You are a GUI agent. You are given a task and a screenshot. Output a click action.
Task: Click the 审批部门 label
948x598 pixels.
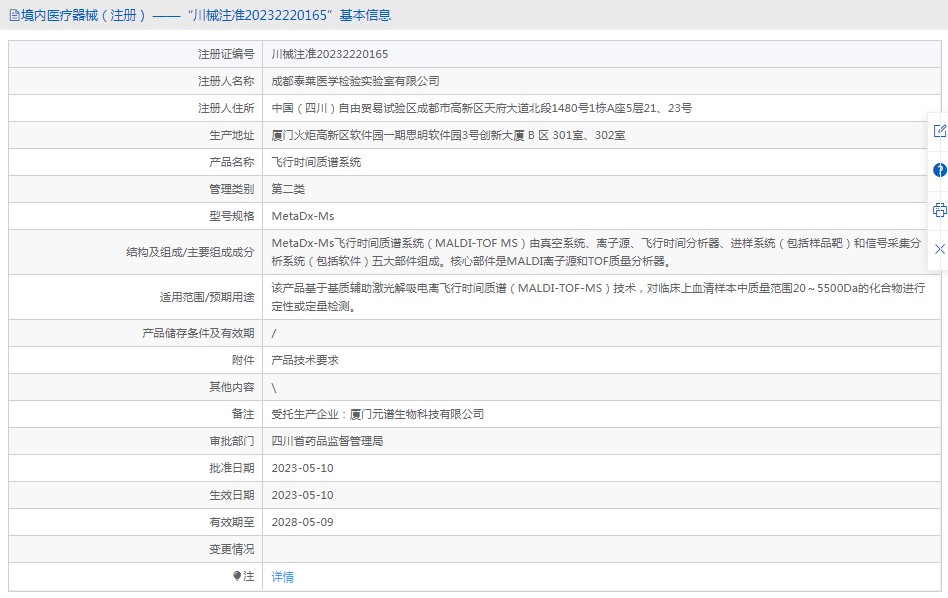[x=232, y=441]
